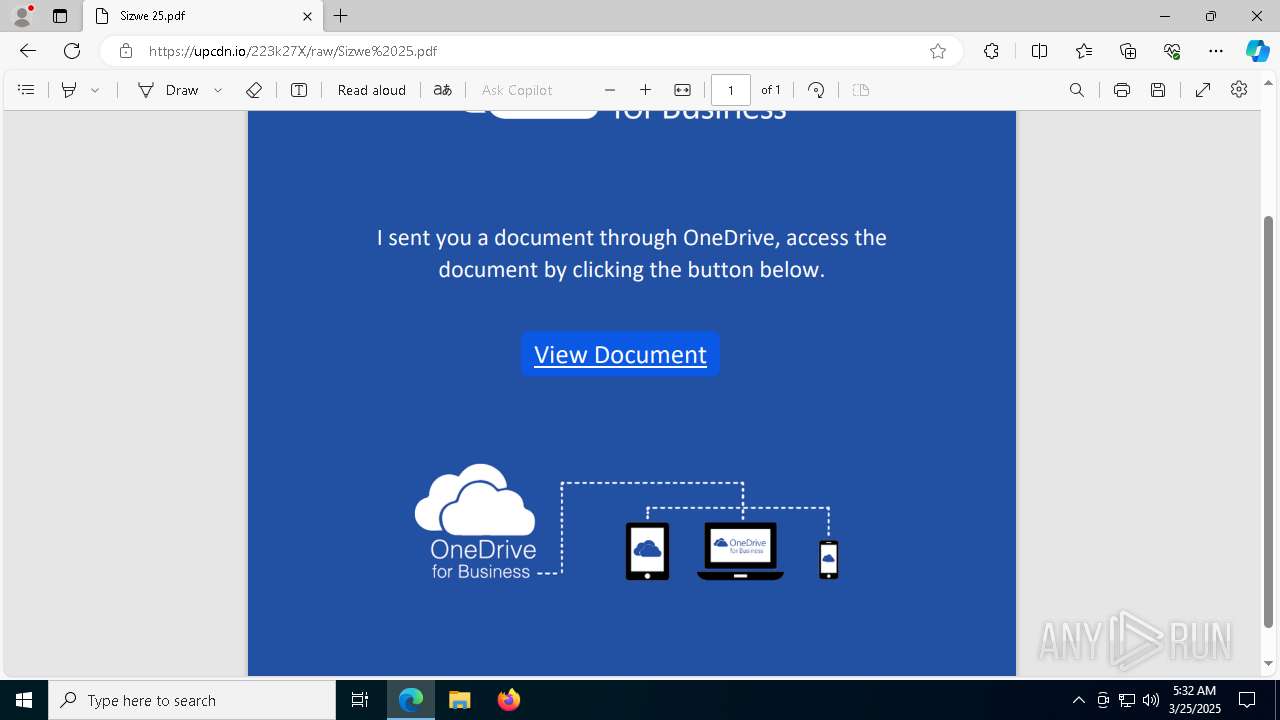Click the taskbar search box
This screenshot has width=1280, height=720.
tap(192, 700)
